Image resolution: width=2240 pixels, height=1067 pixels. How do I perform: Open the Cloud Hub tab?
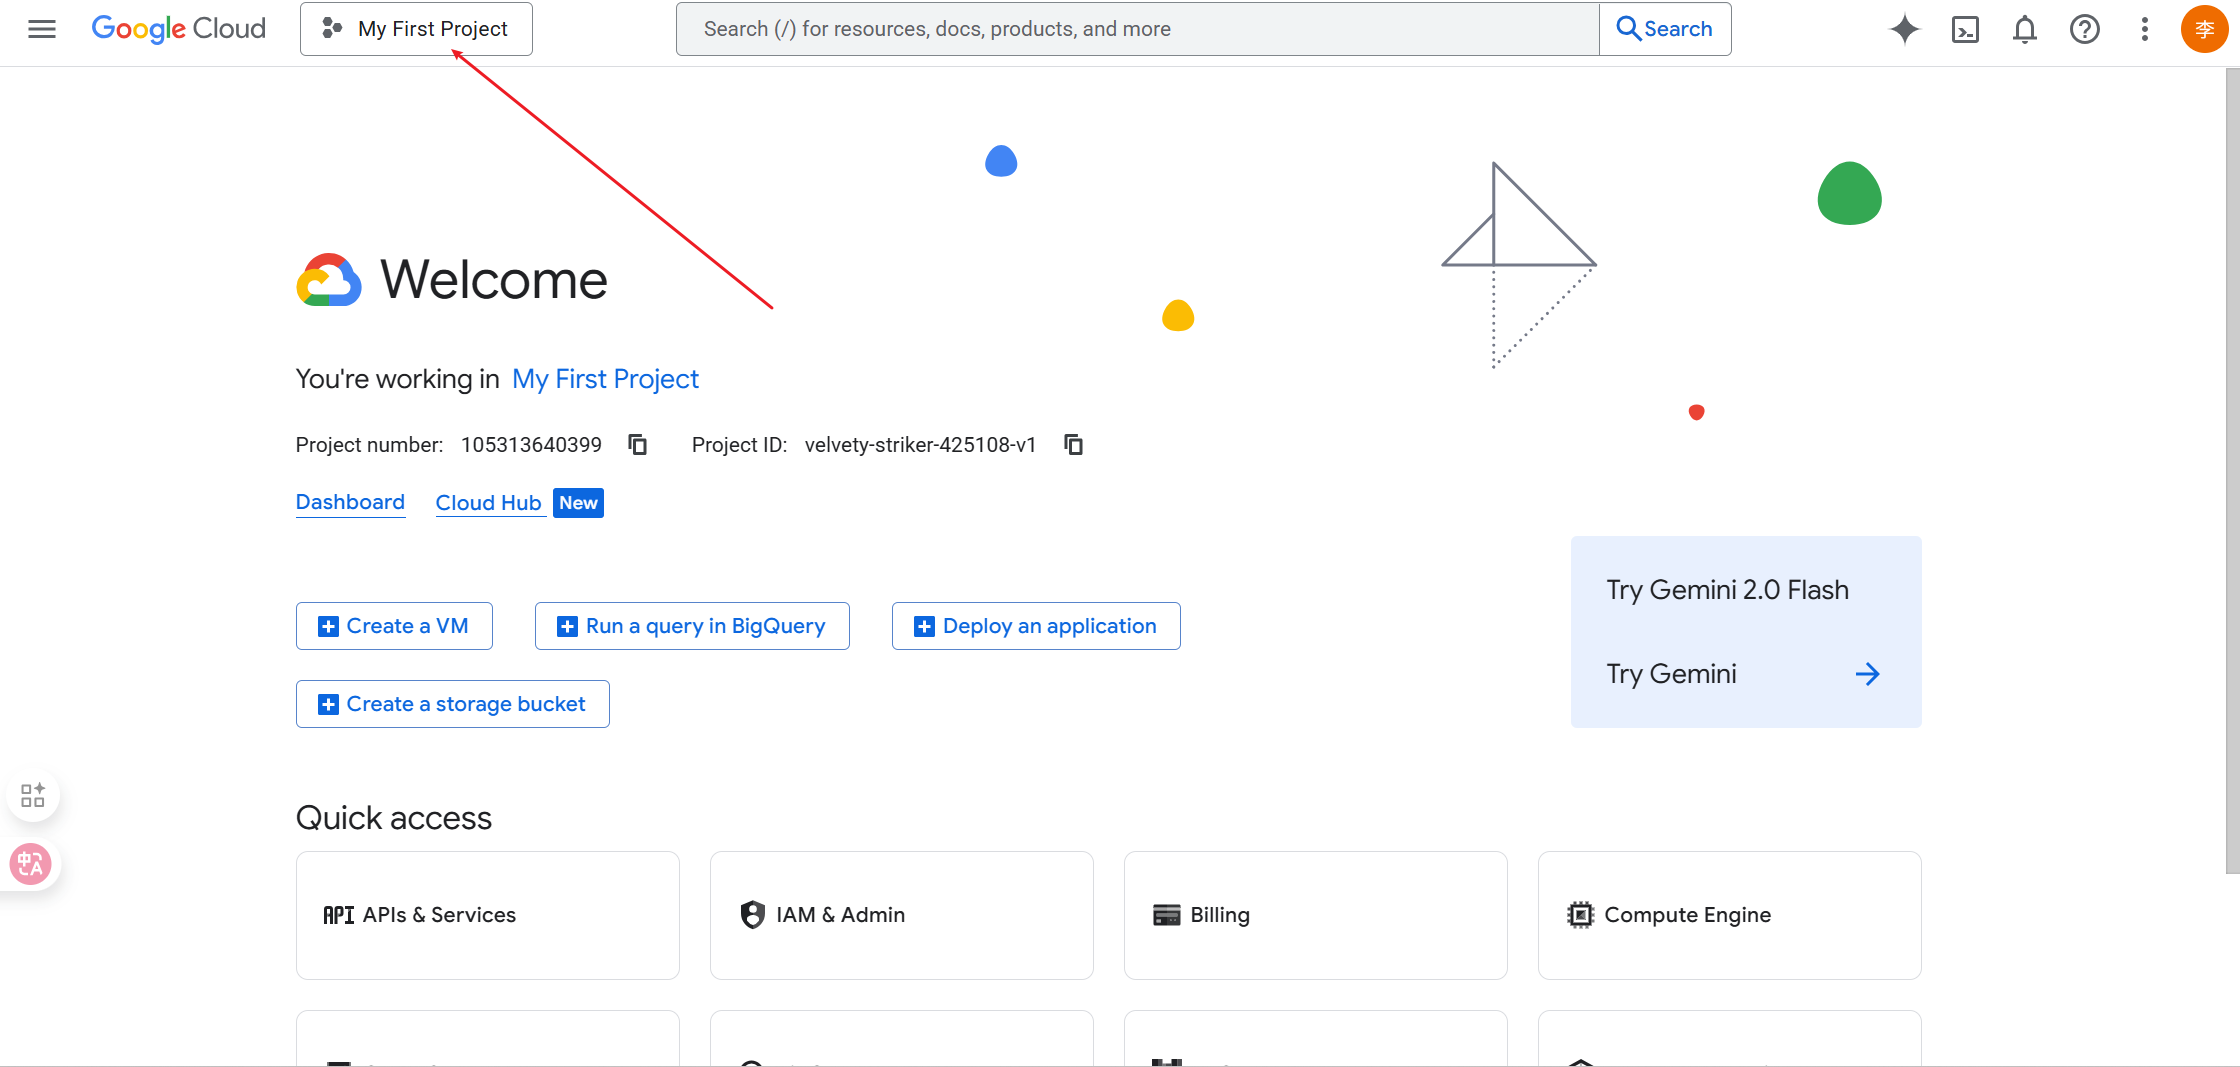tap(488, 503)
